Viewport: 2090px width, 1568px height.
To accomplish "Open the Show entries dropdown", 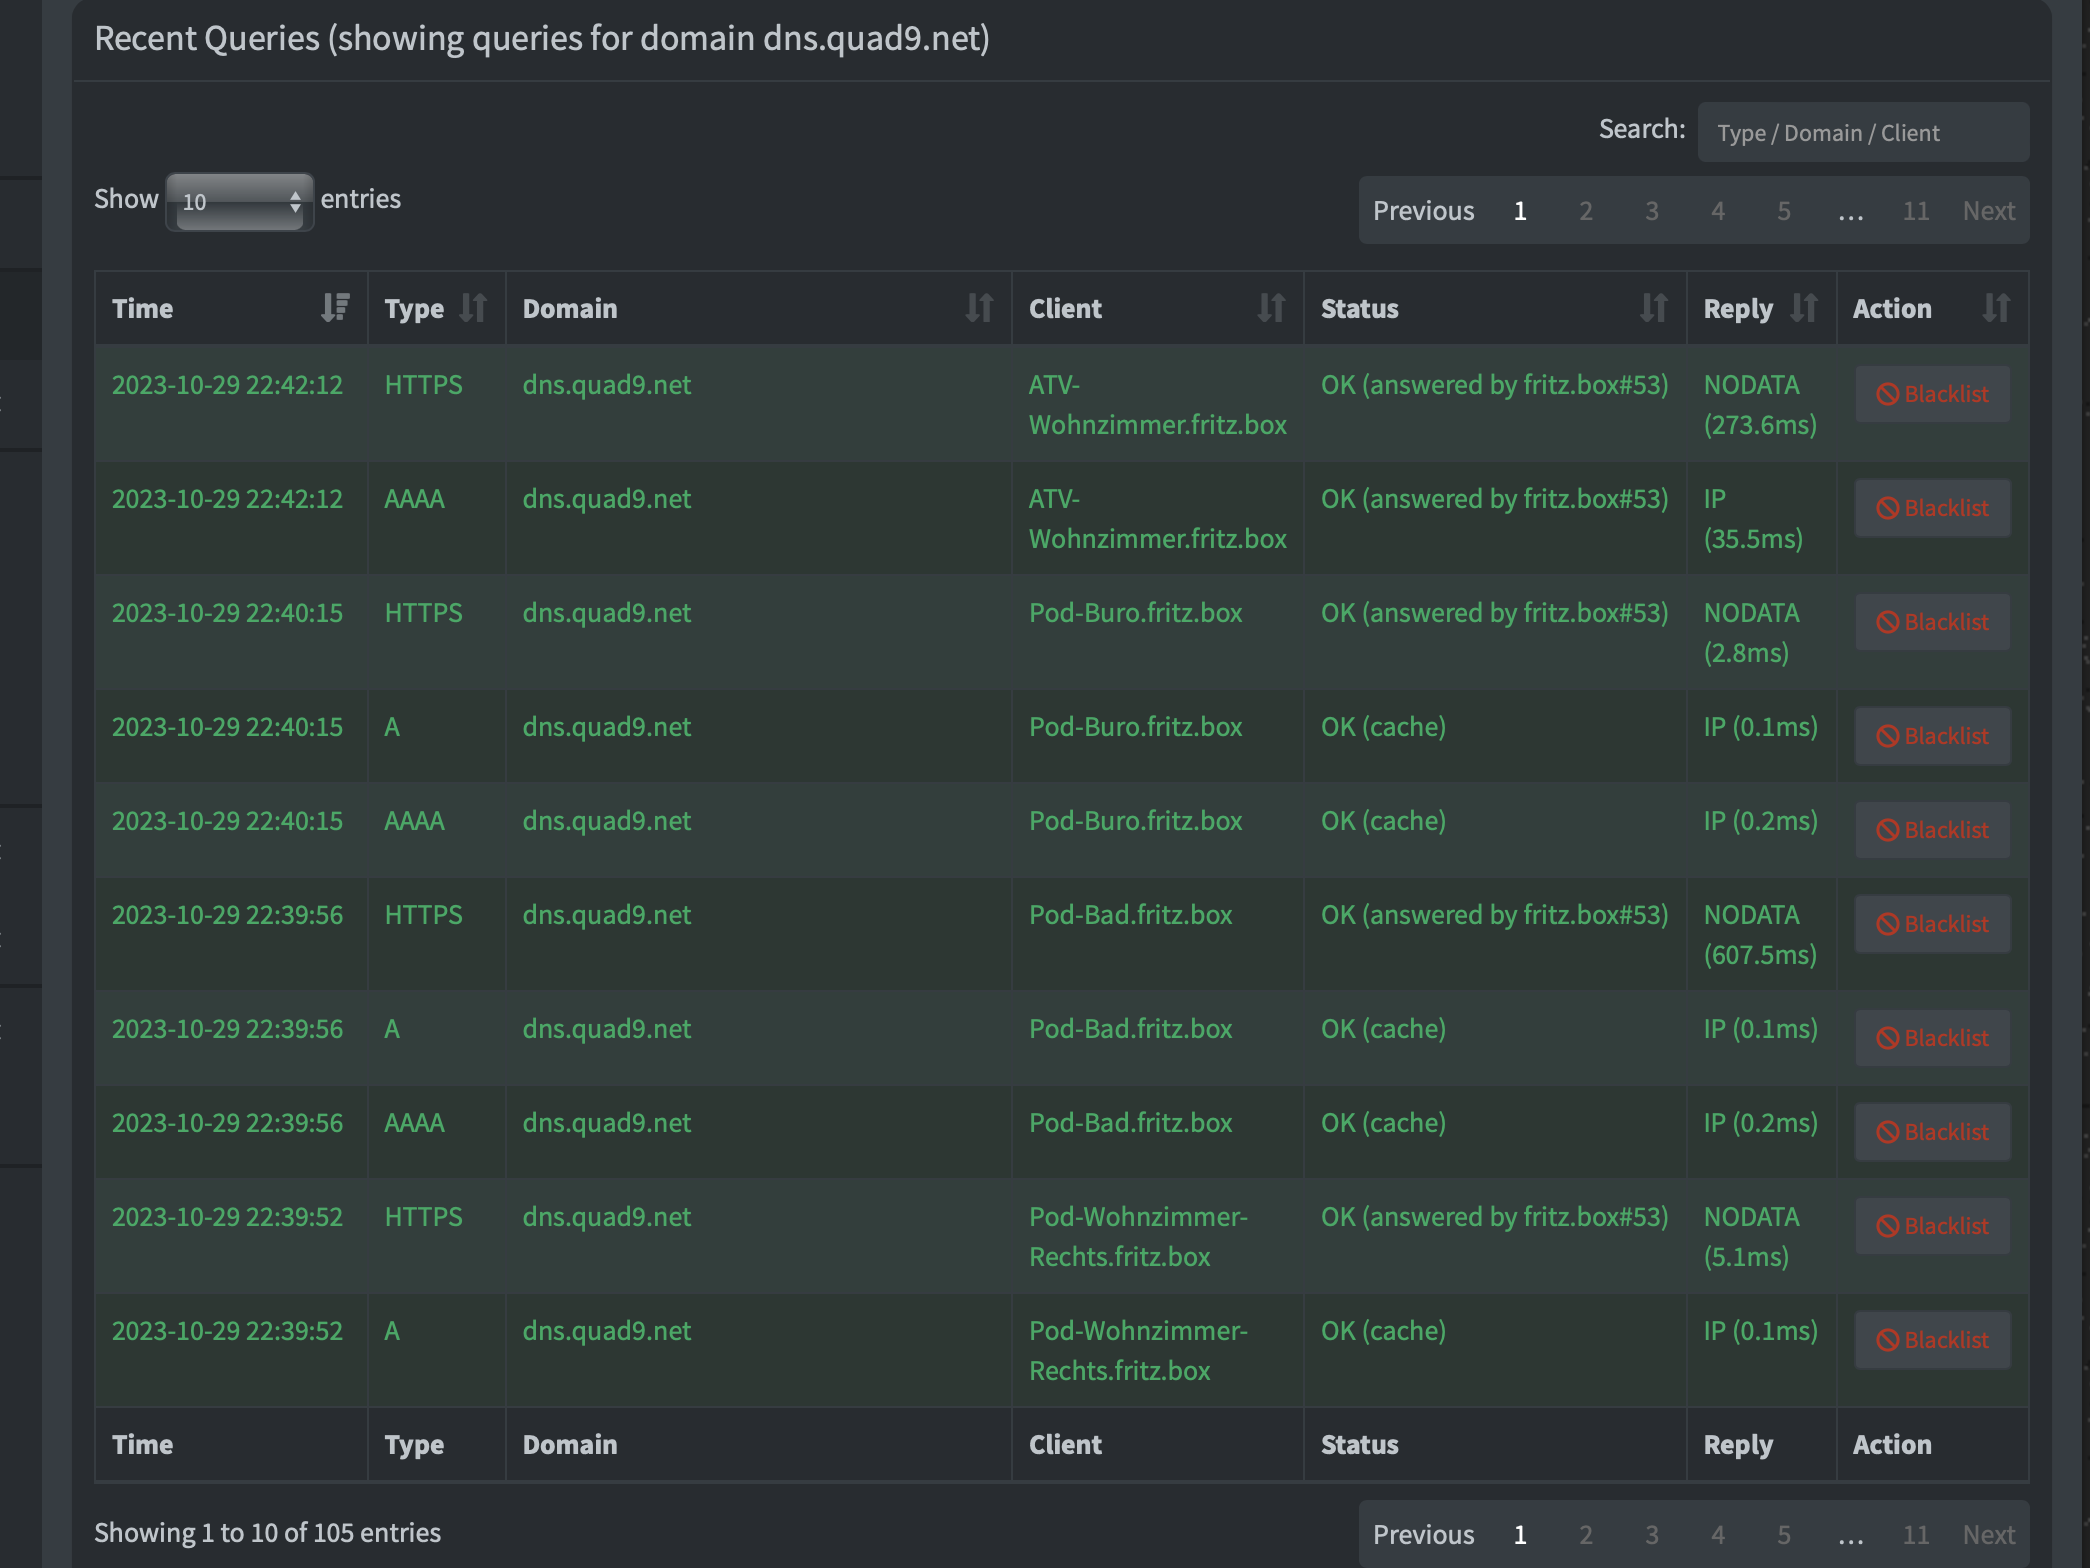I will point(240,201).
